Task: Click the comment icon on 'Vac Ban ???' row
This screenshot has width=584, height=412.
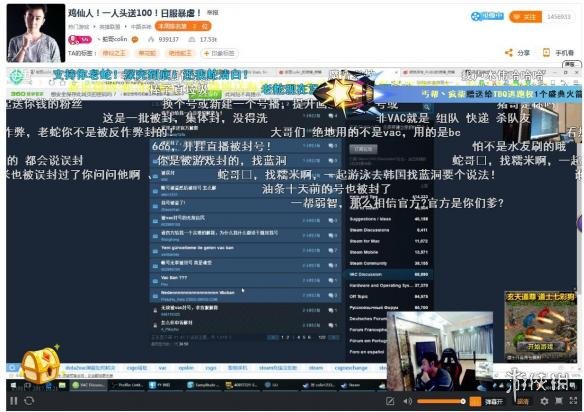Action: coord(331,280)
